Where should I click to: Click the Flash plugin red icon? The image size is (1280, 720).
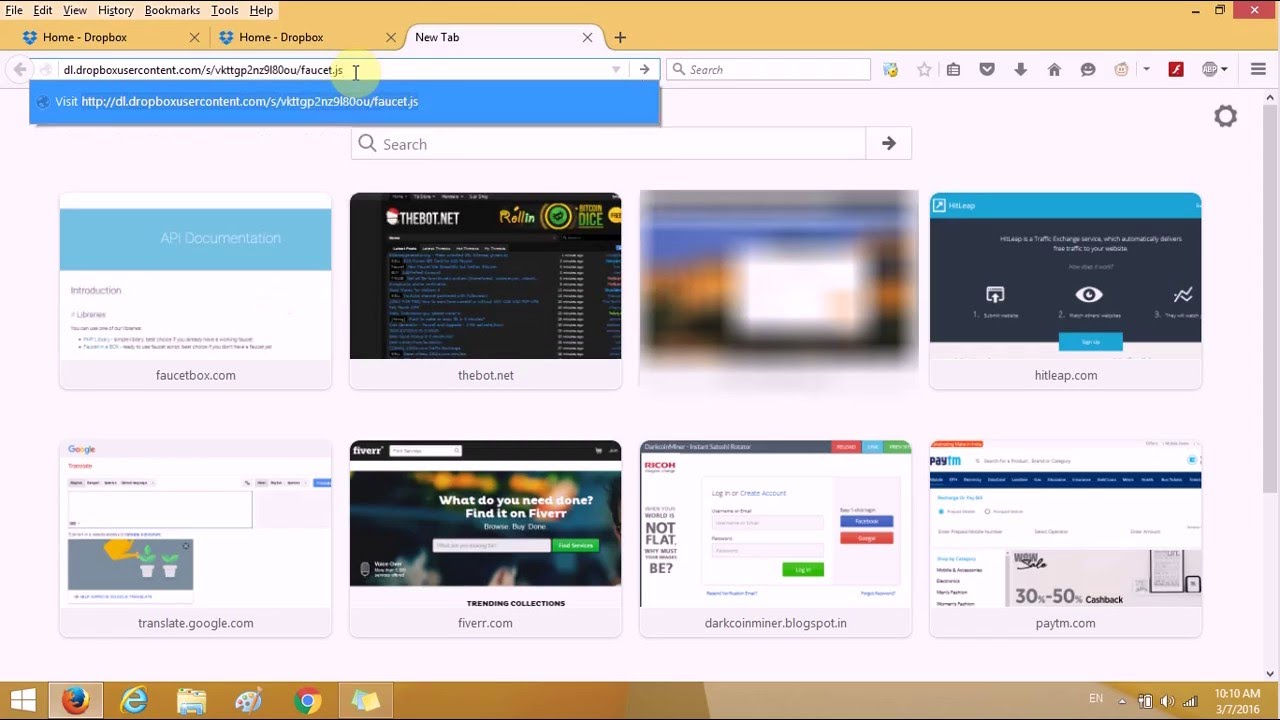click(1176, 69)
